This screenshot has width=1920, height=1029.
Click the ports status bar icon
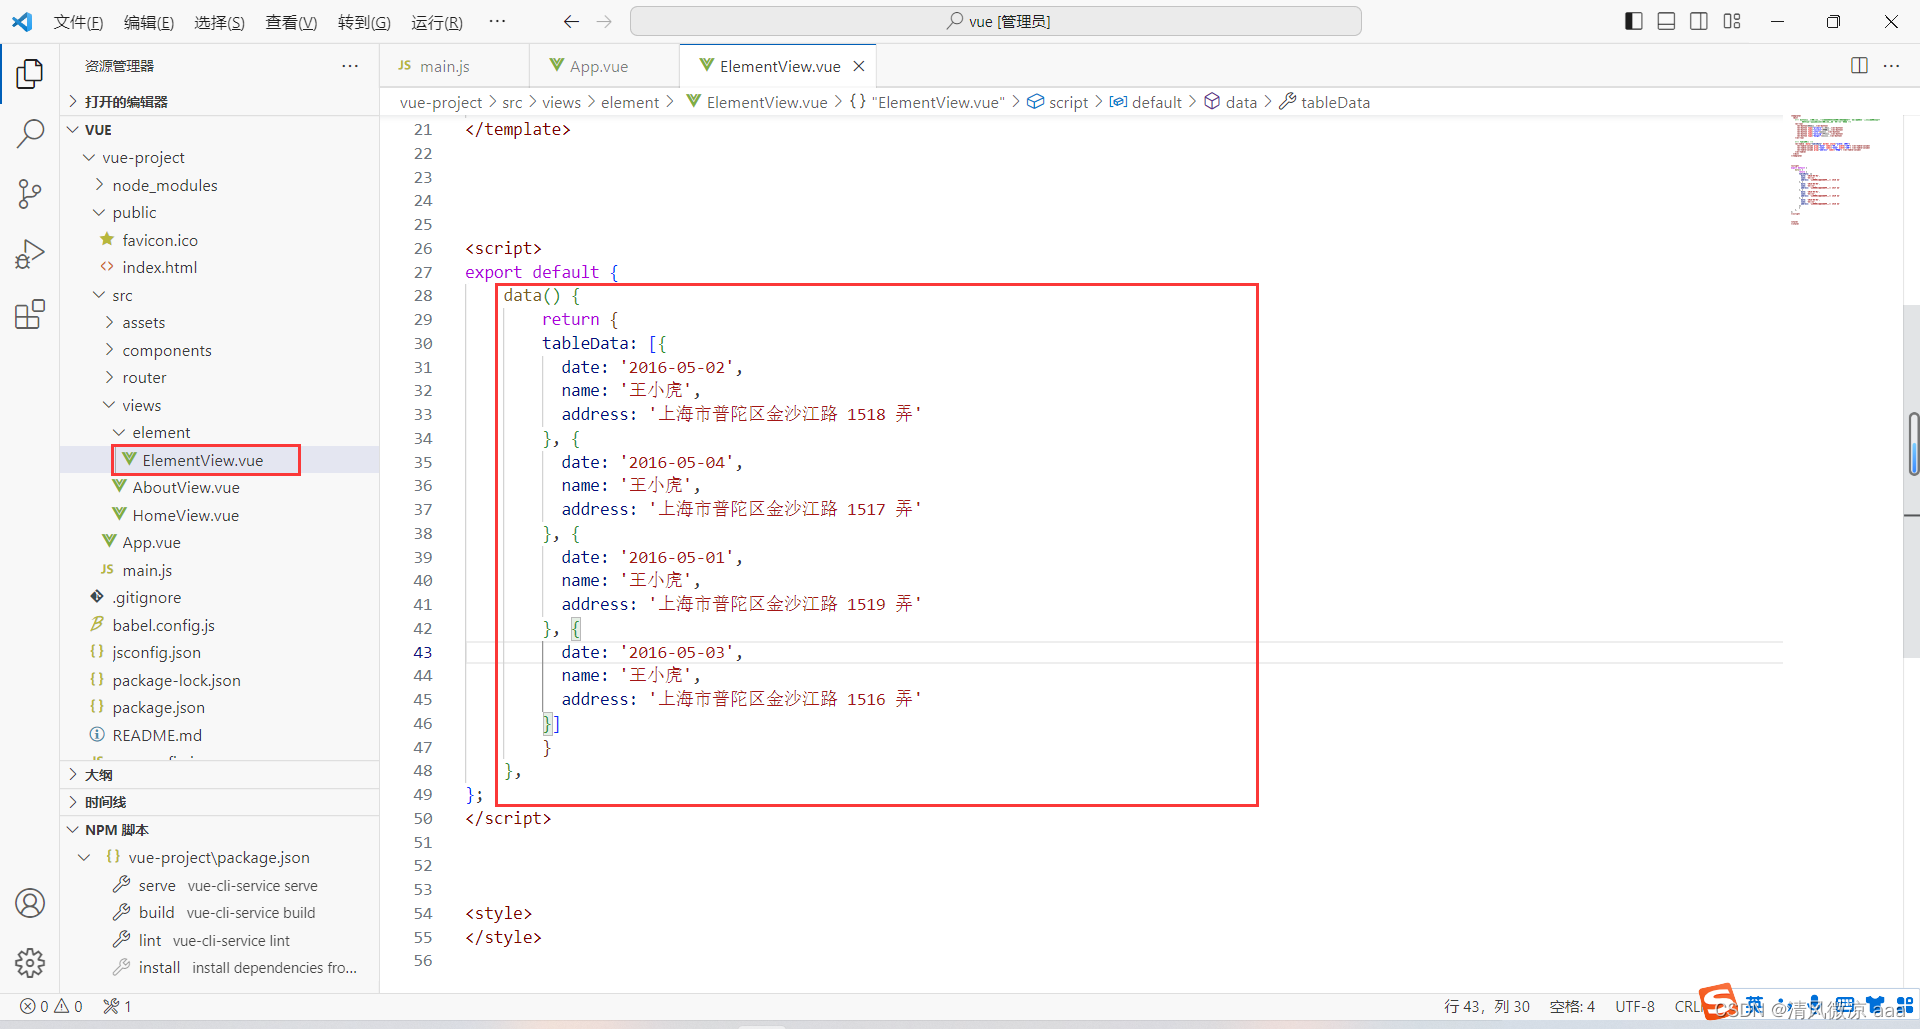point(117,1006)
